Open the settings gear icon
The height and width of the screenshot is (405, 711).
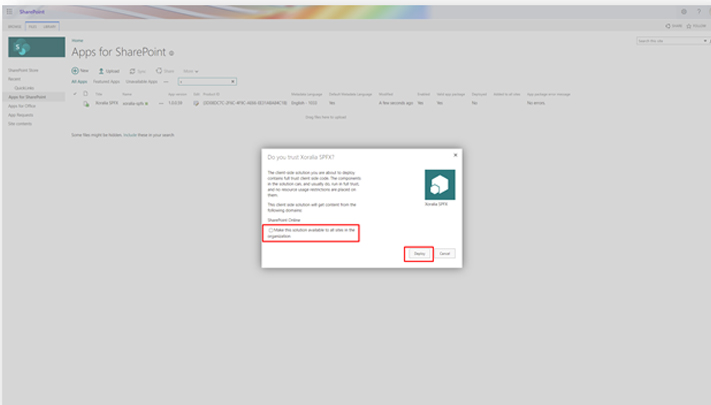point(684,12)
